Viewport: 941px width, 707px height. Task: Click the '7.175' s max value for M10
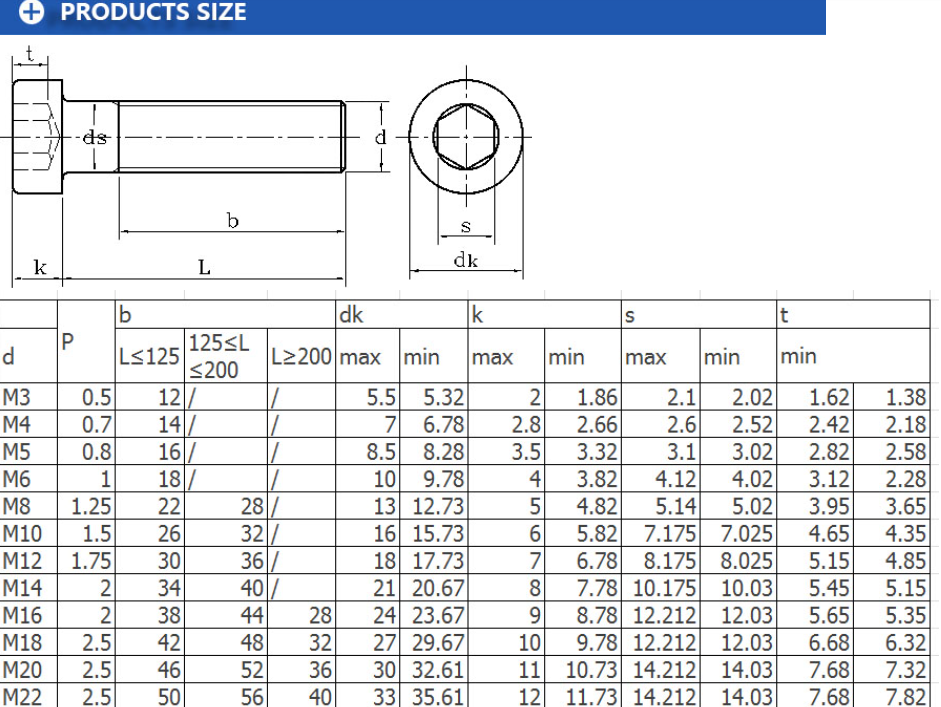click(670, 534)
